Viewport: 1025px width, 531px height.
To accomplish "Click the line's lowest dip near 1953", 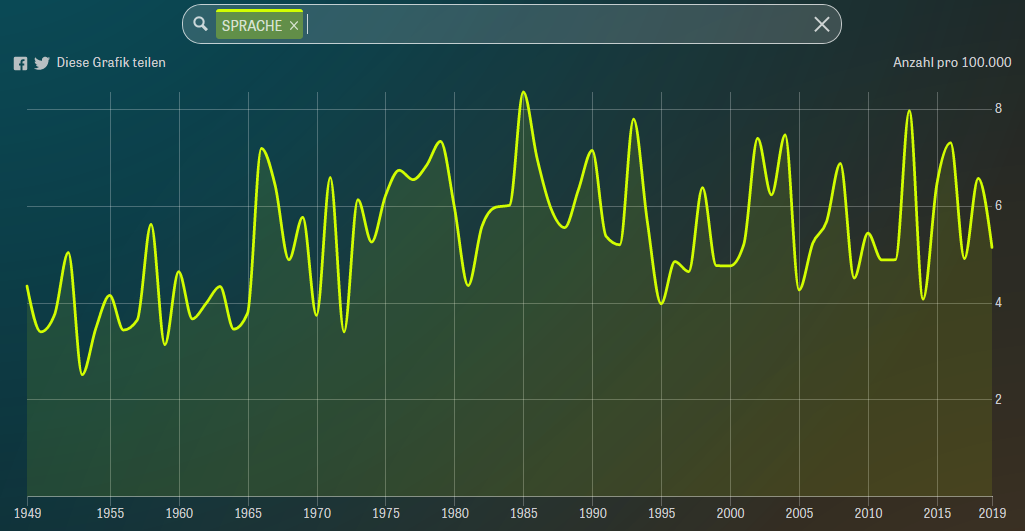I will (x=82, y=374).
